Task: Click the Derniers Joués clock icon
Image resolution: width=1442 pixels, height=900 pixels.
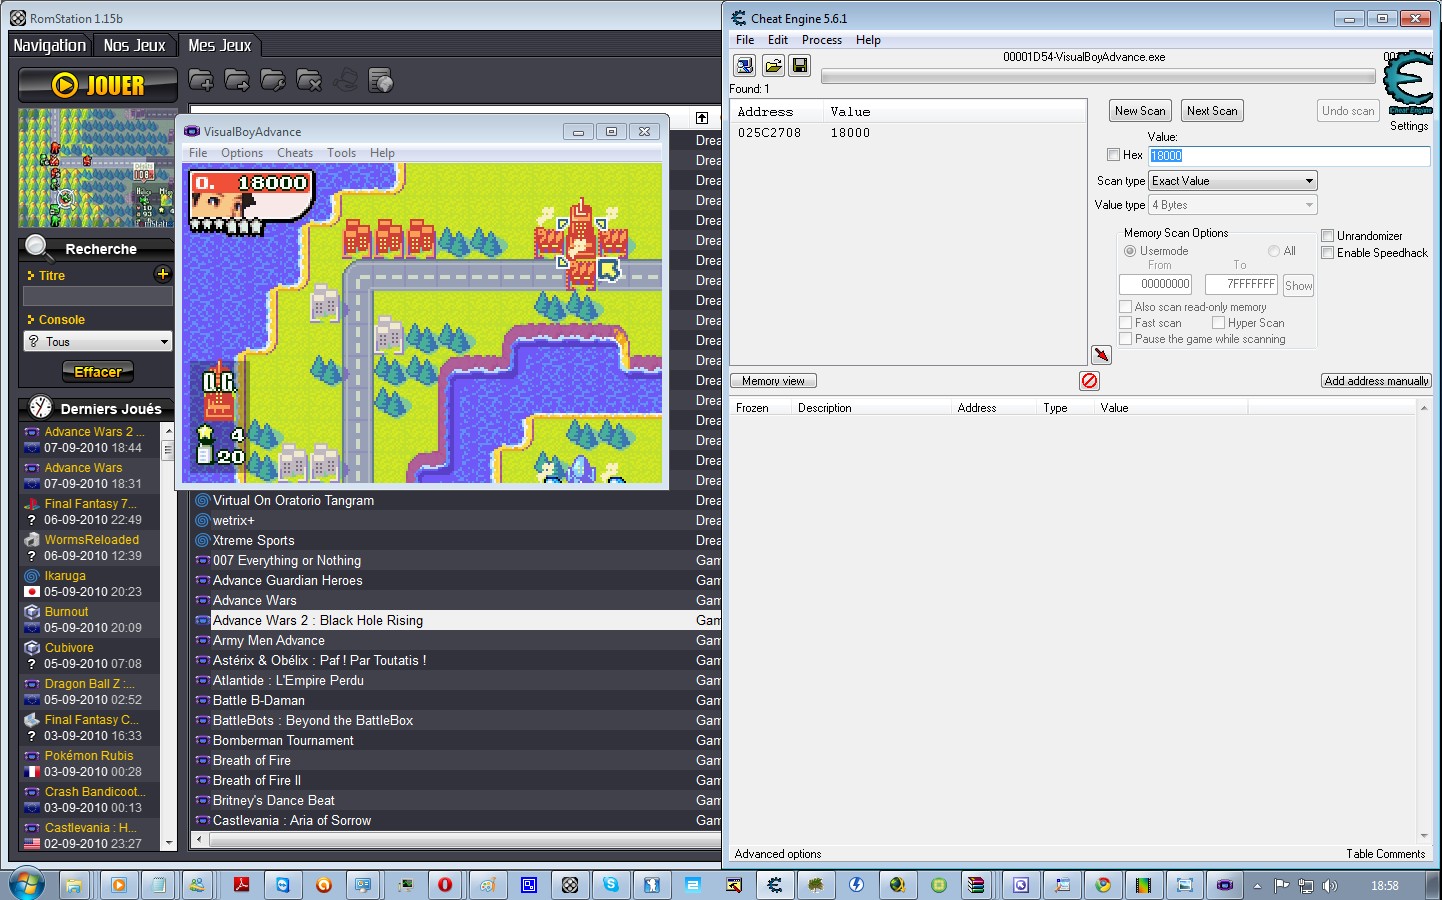Action: 40,407
